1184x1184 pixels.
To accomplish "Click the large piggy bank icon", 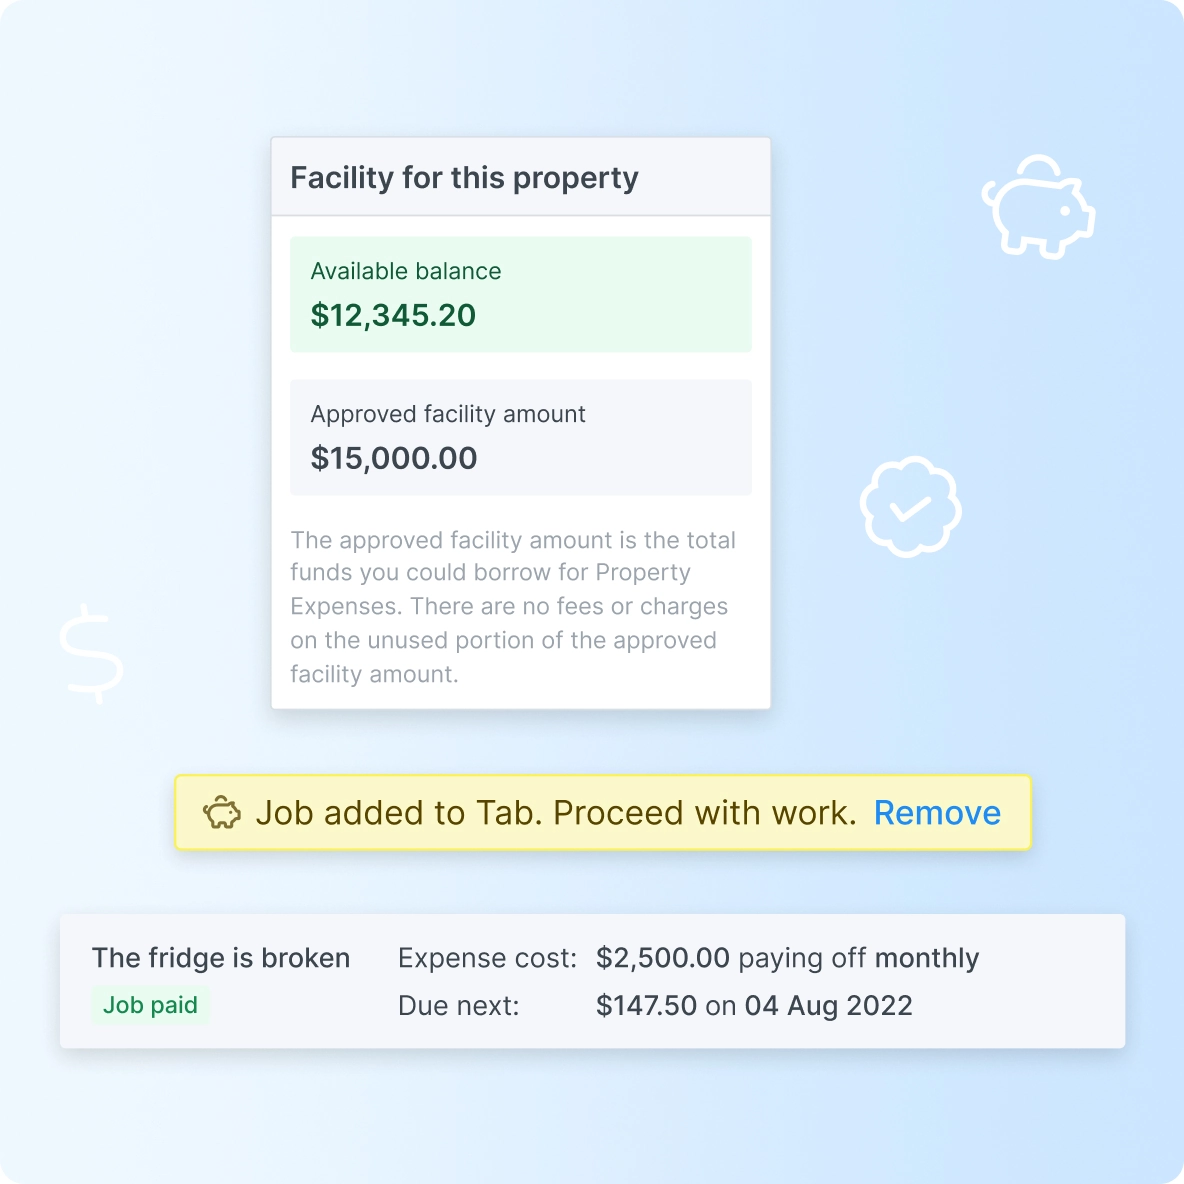I will (x=1038, y=208).
